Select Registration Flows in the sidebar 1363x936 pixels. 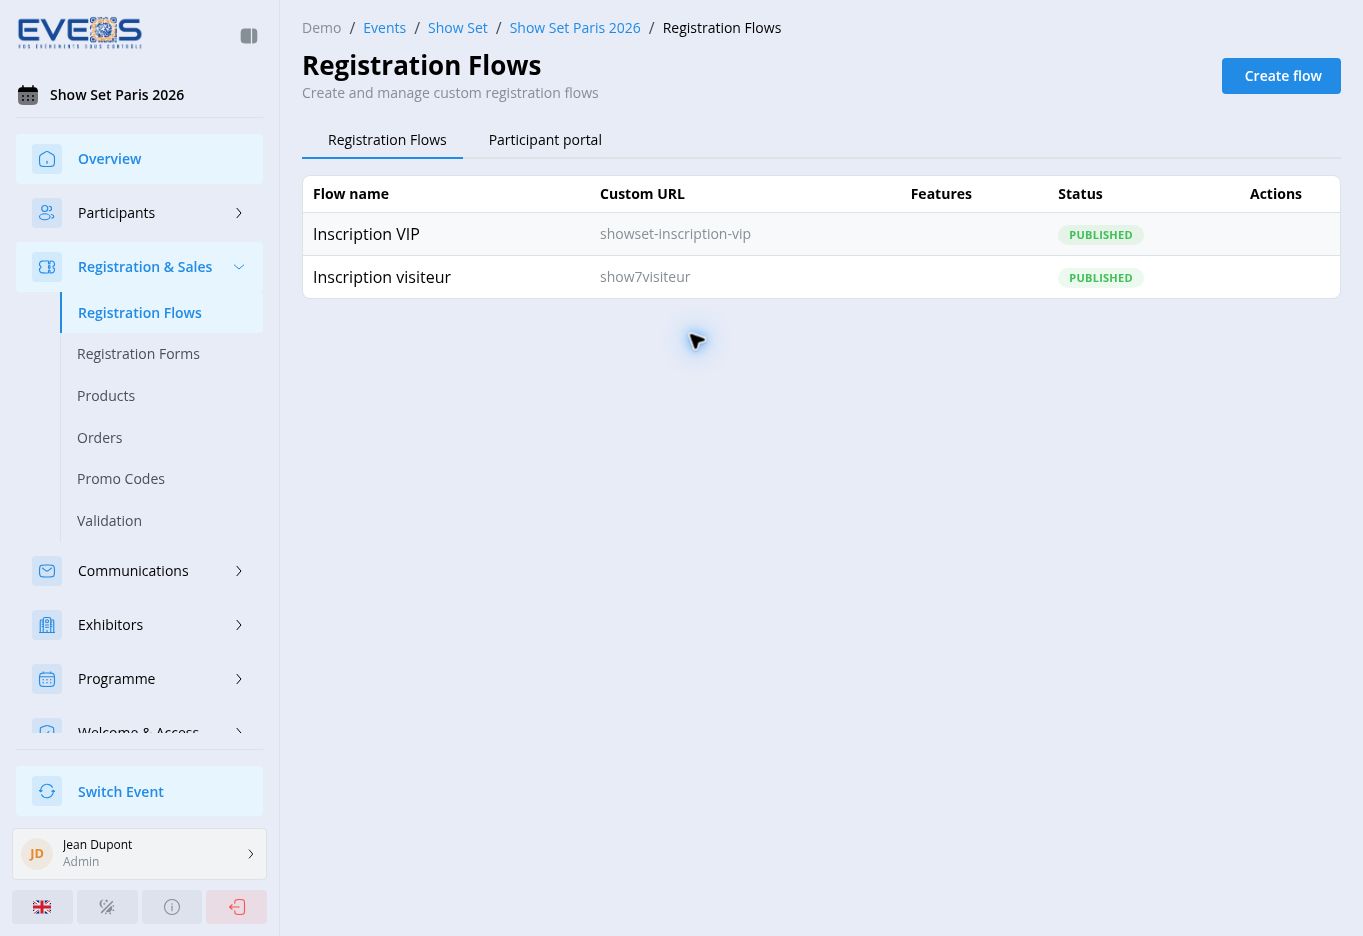click(161, 313)
